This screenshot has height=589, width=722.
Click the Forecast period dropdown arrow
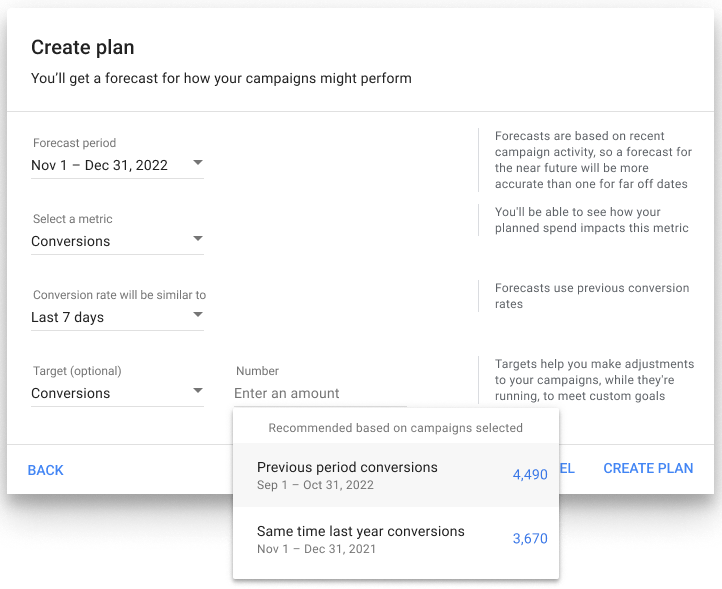197,163
